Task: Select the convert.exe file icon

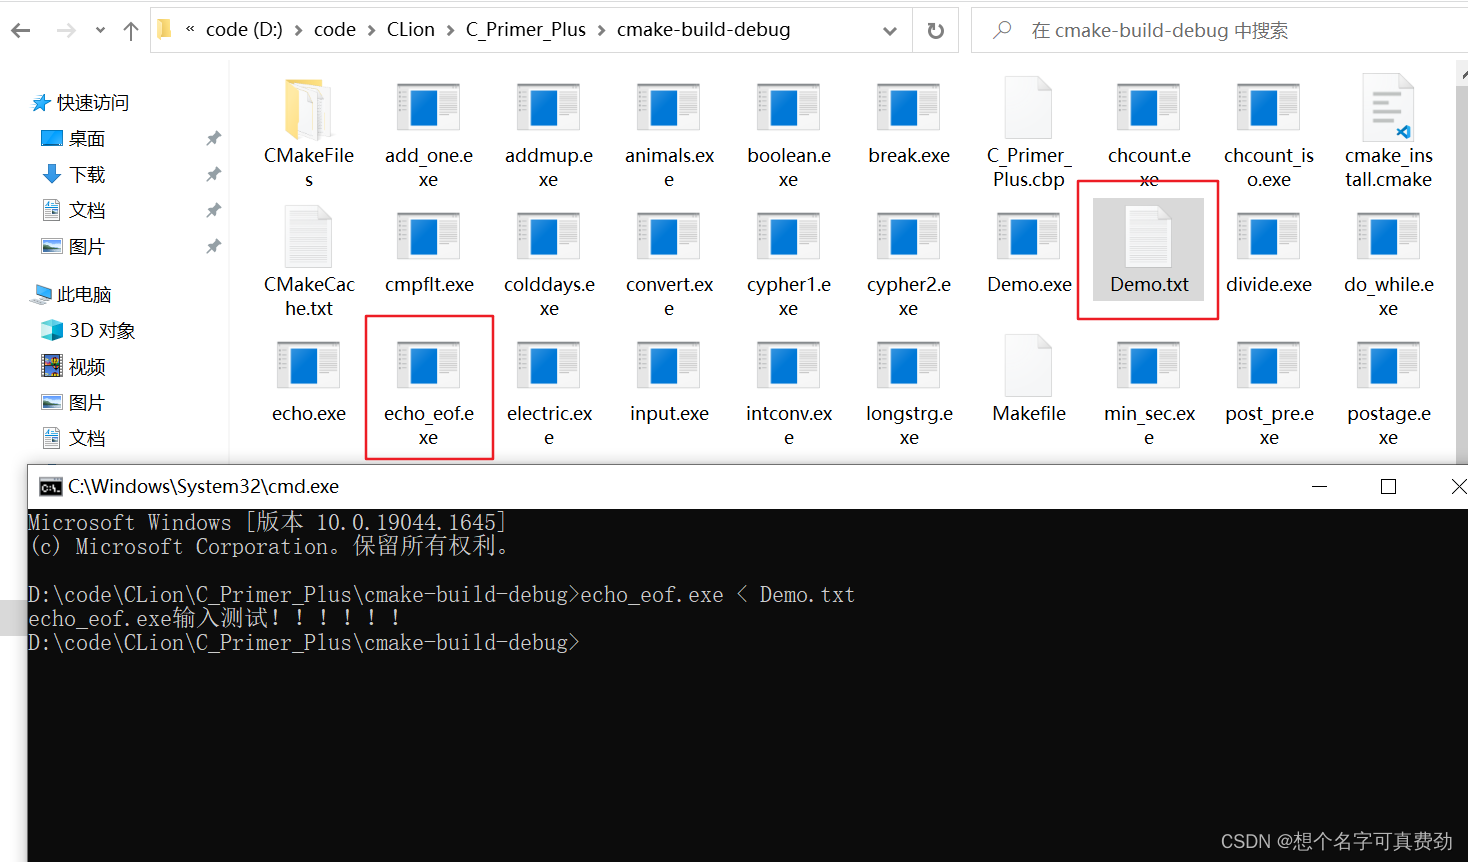Action: (668, 237)
